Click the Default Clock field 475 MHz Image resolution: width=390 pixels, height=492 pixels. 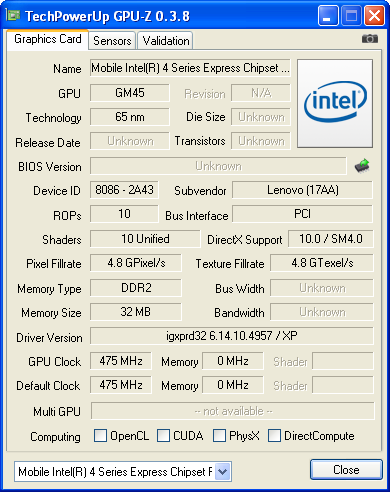click(121, 385)
